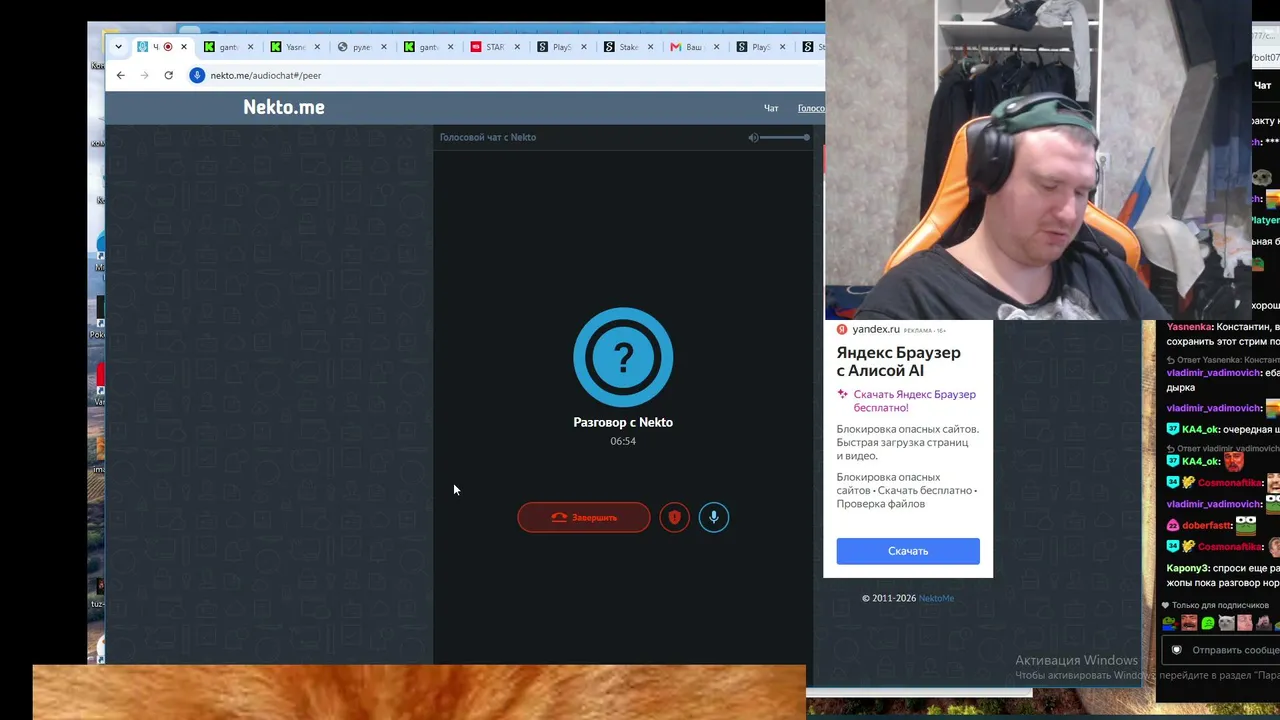
Task: Click the question-mark Nekto avatar
Action: click(623, 357)
